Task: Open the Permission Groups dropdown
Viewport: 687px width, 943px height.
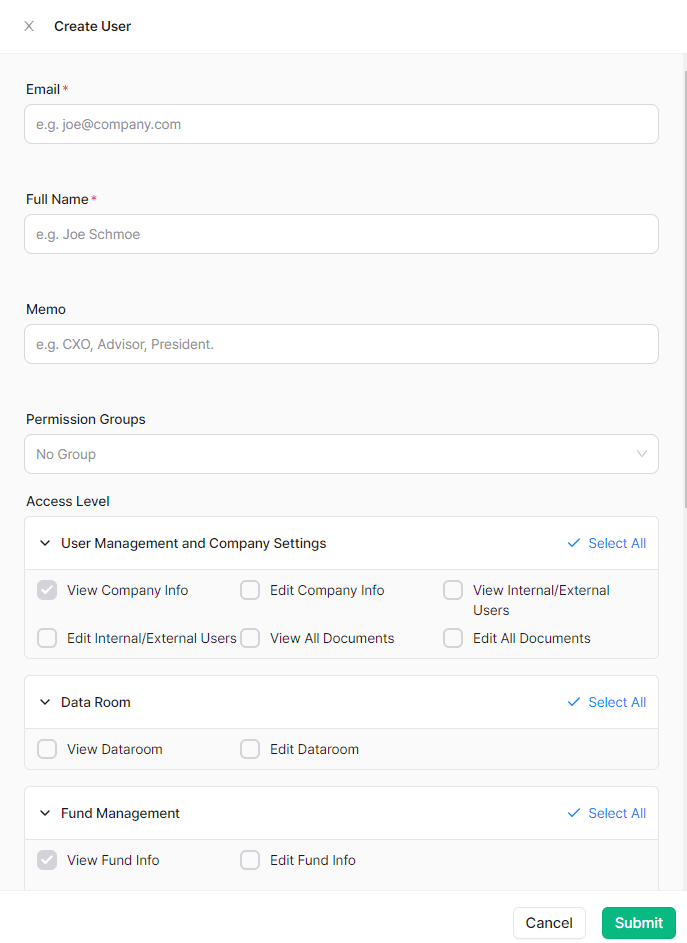Action: (x=341, y=454)
